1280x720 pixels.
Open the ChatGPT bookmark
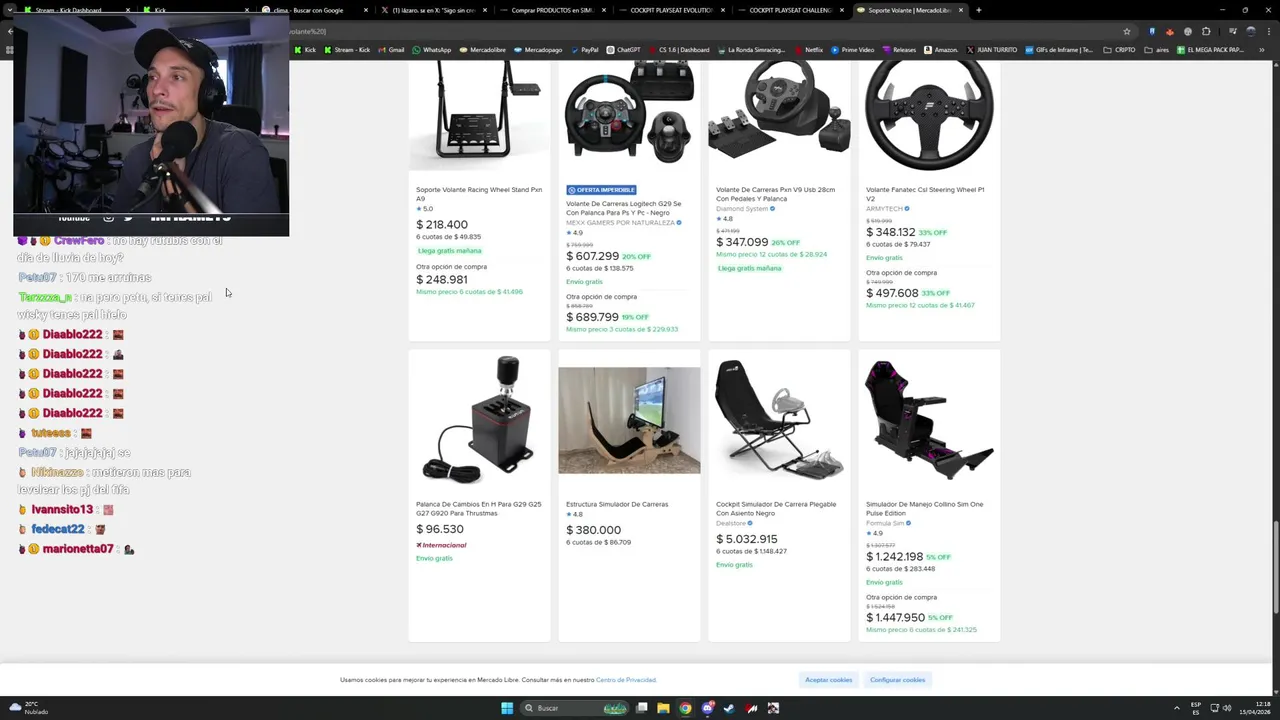point(623,50)
